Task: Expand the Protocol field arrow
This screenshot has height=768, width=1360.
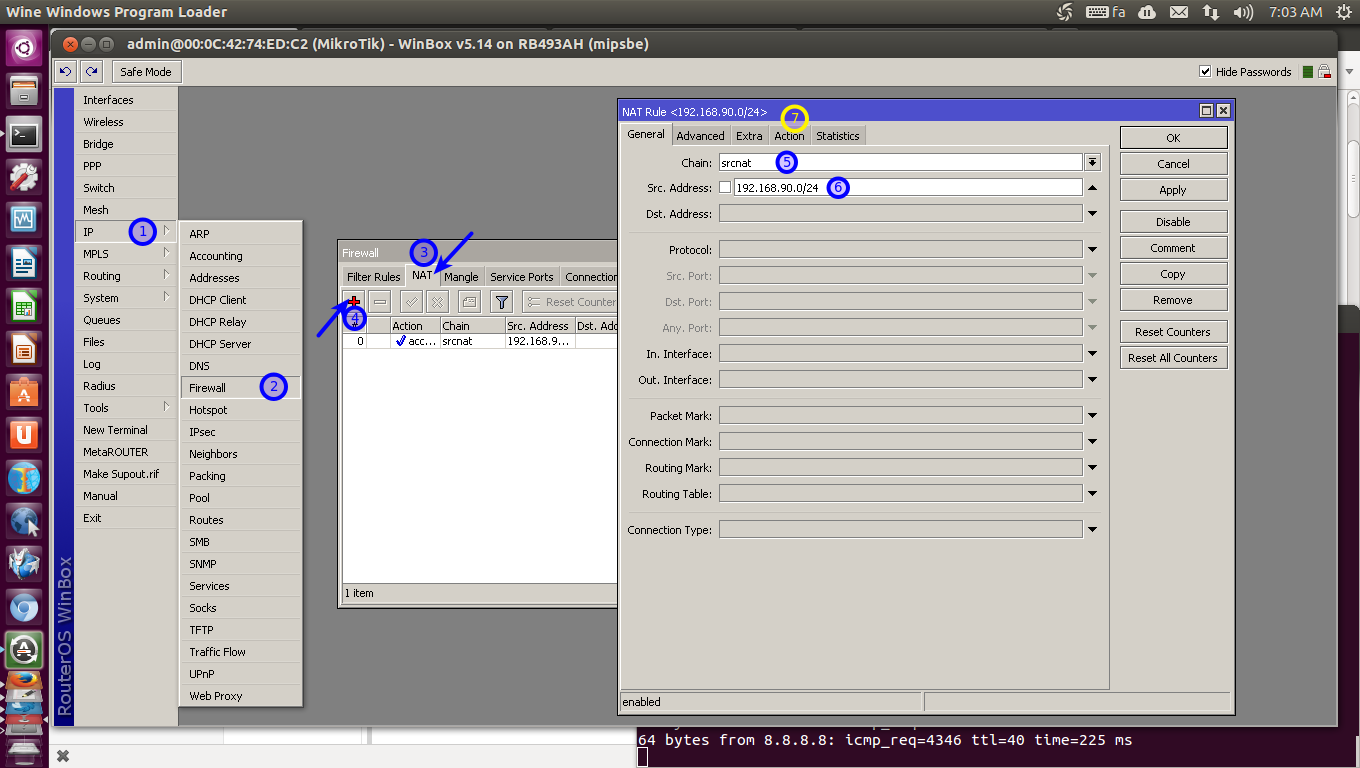Action: (1093, 250)
